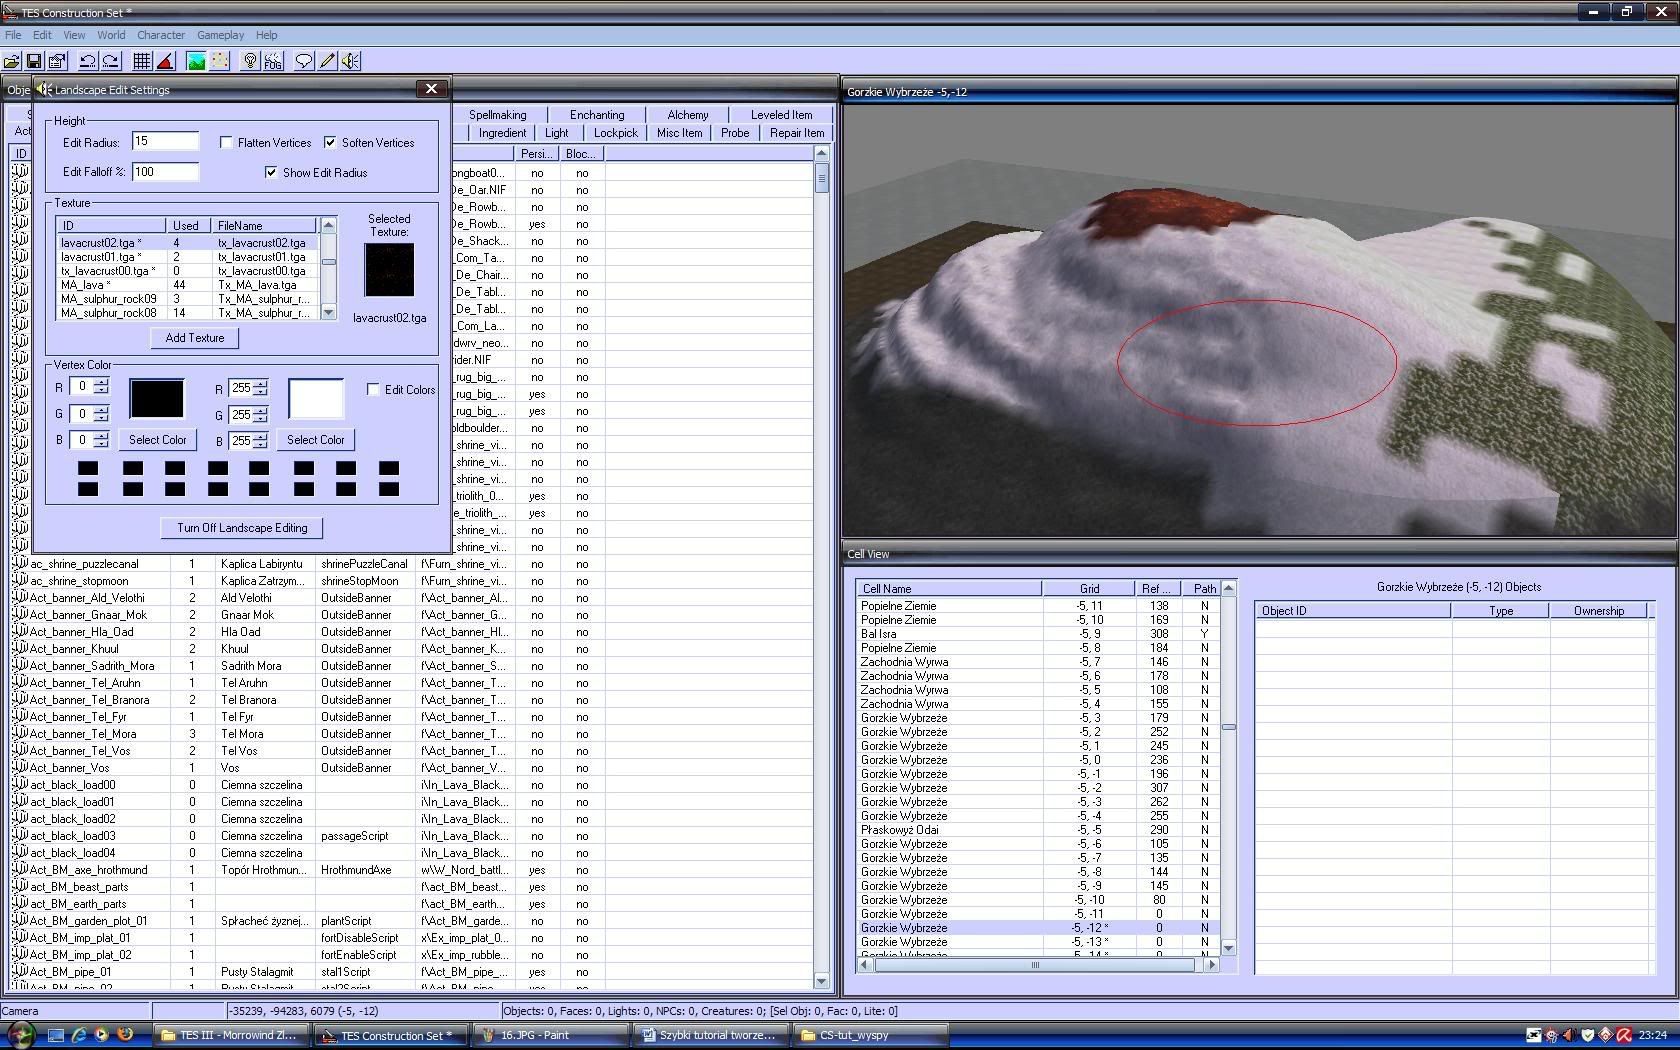Click the Add Texture button
Screen dimensions: 1680x1050
[195, 338]
